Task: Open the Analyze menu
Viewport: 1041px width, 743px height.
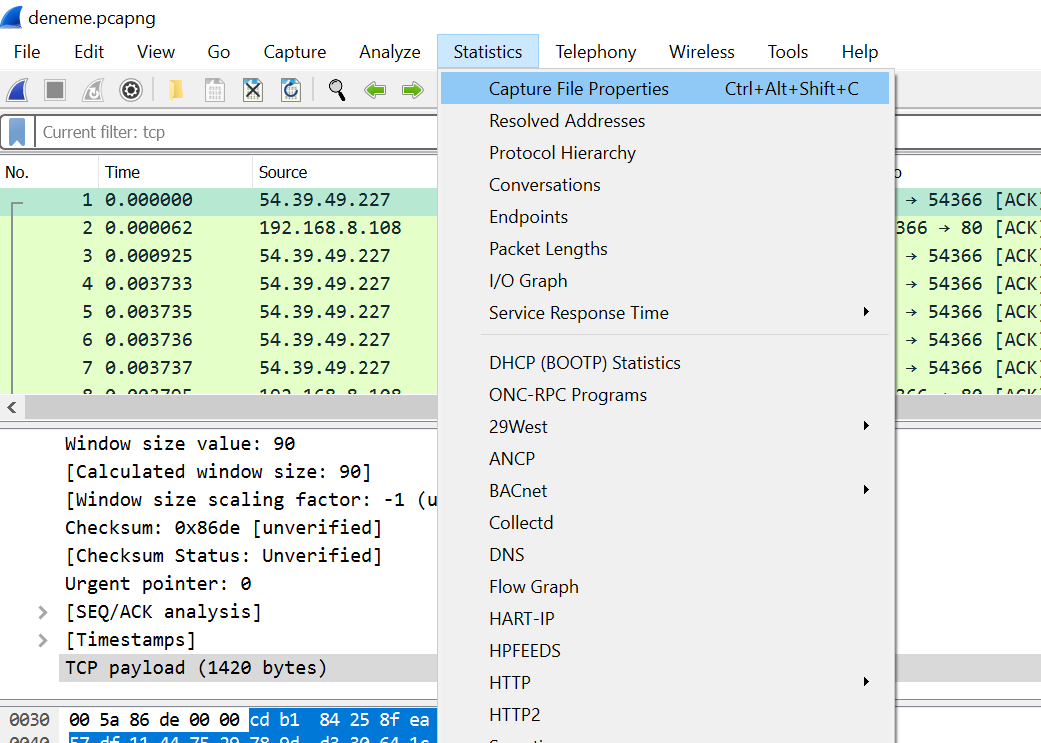Action: (x=390, y=52)
